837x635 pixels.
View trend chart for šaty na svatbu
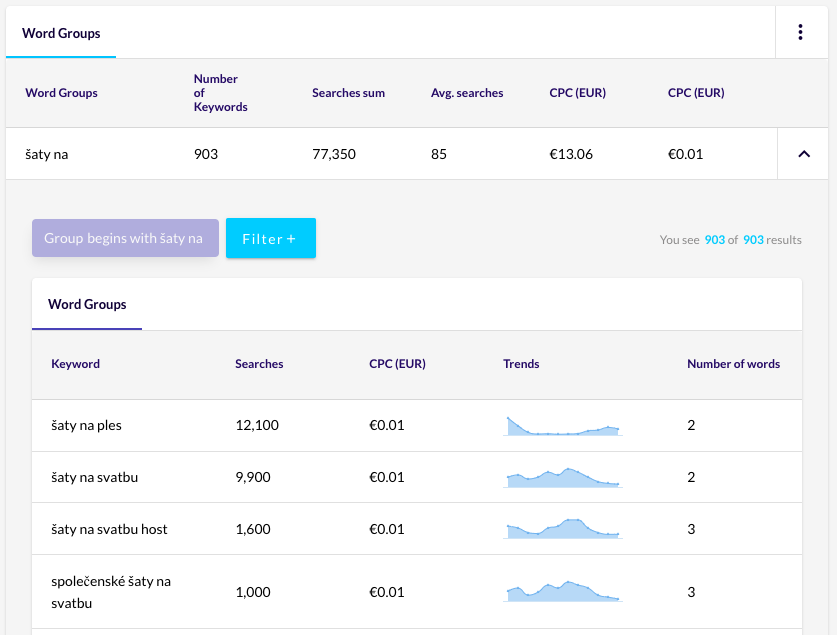point(563,477)
